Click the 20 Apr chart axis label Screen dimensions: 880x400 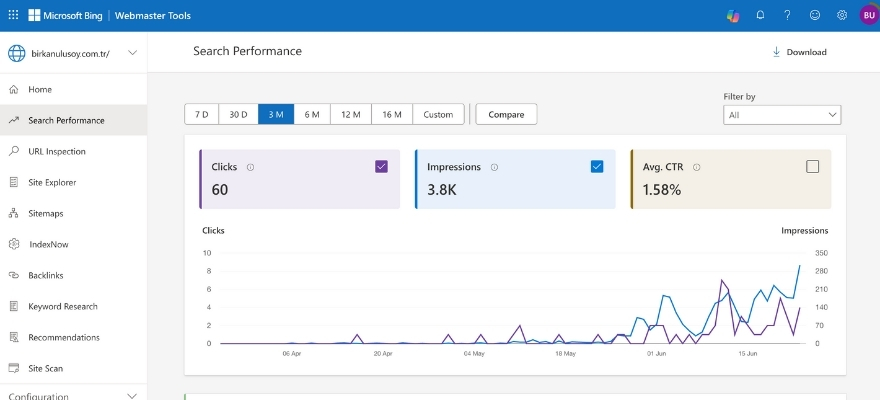383,354
